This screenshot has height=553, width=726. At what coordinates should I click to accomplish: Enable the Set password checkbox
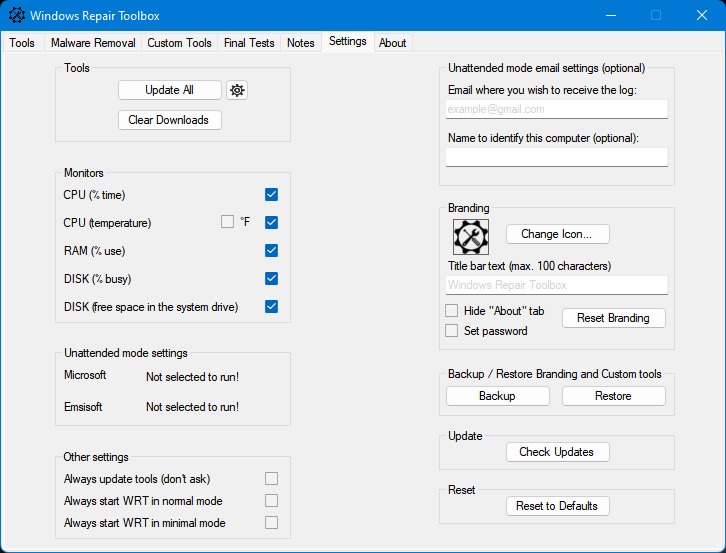(x=451, y=331)
